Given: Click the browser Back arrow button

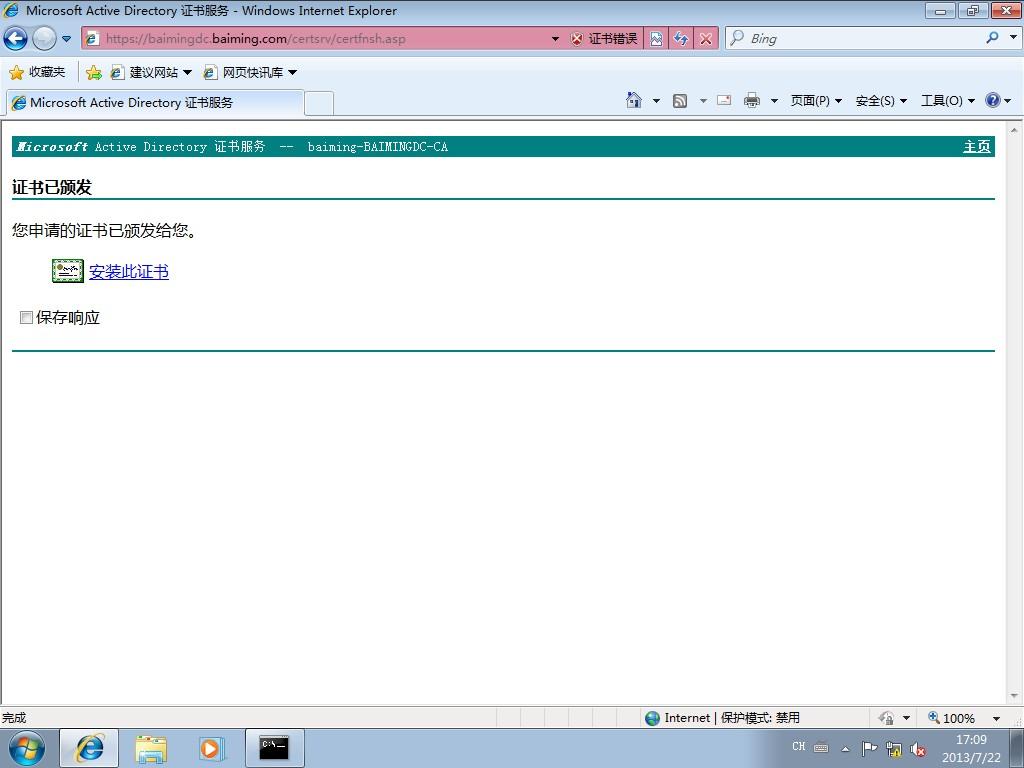Looking at the screenshot, I should point(16,39).
